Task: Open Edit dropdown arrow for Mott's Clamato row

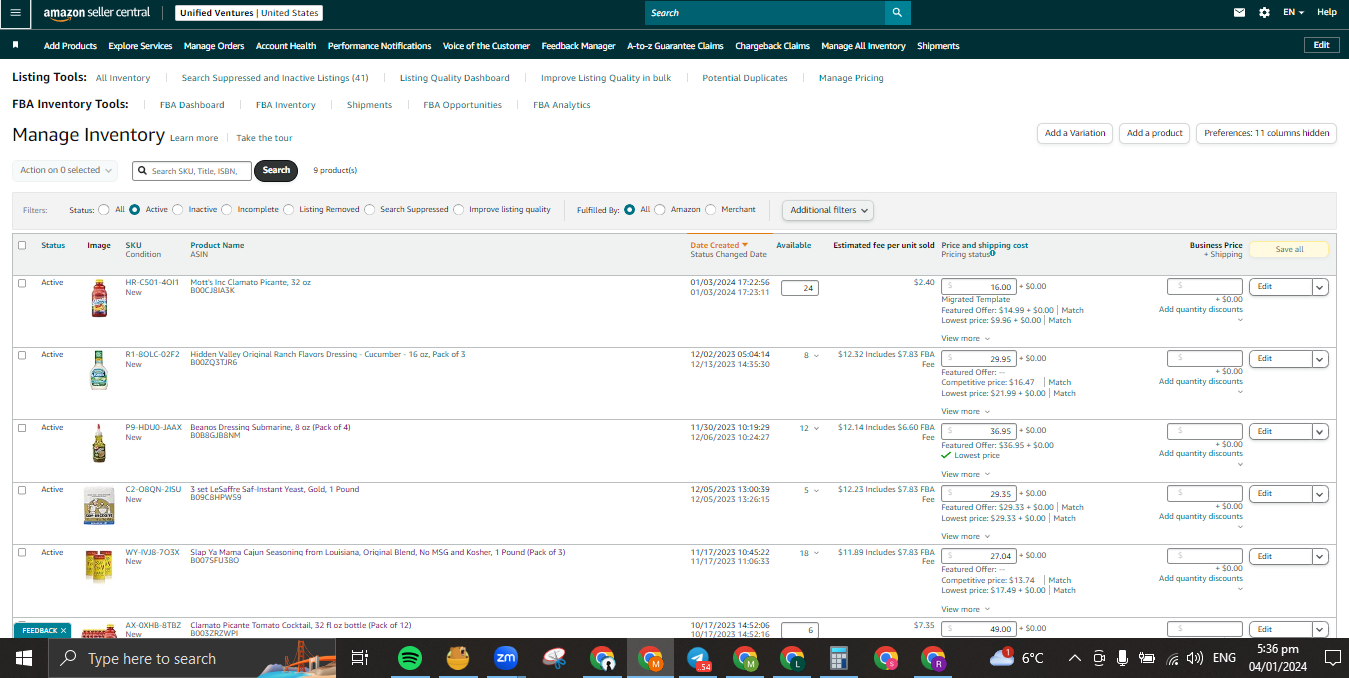Action: [x=1319, y=287]
